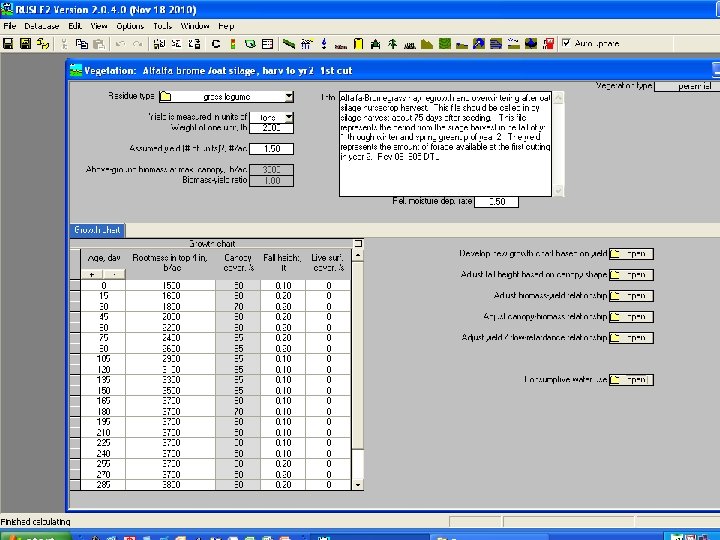This screenshot has height=540, width=720.
Task: Click the Paste clipboard icon
Action: click(99, 44)
